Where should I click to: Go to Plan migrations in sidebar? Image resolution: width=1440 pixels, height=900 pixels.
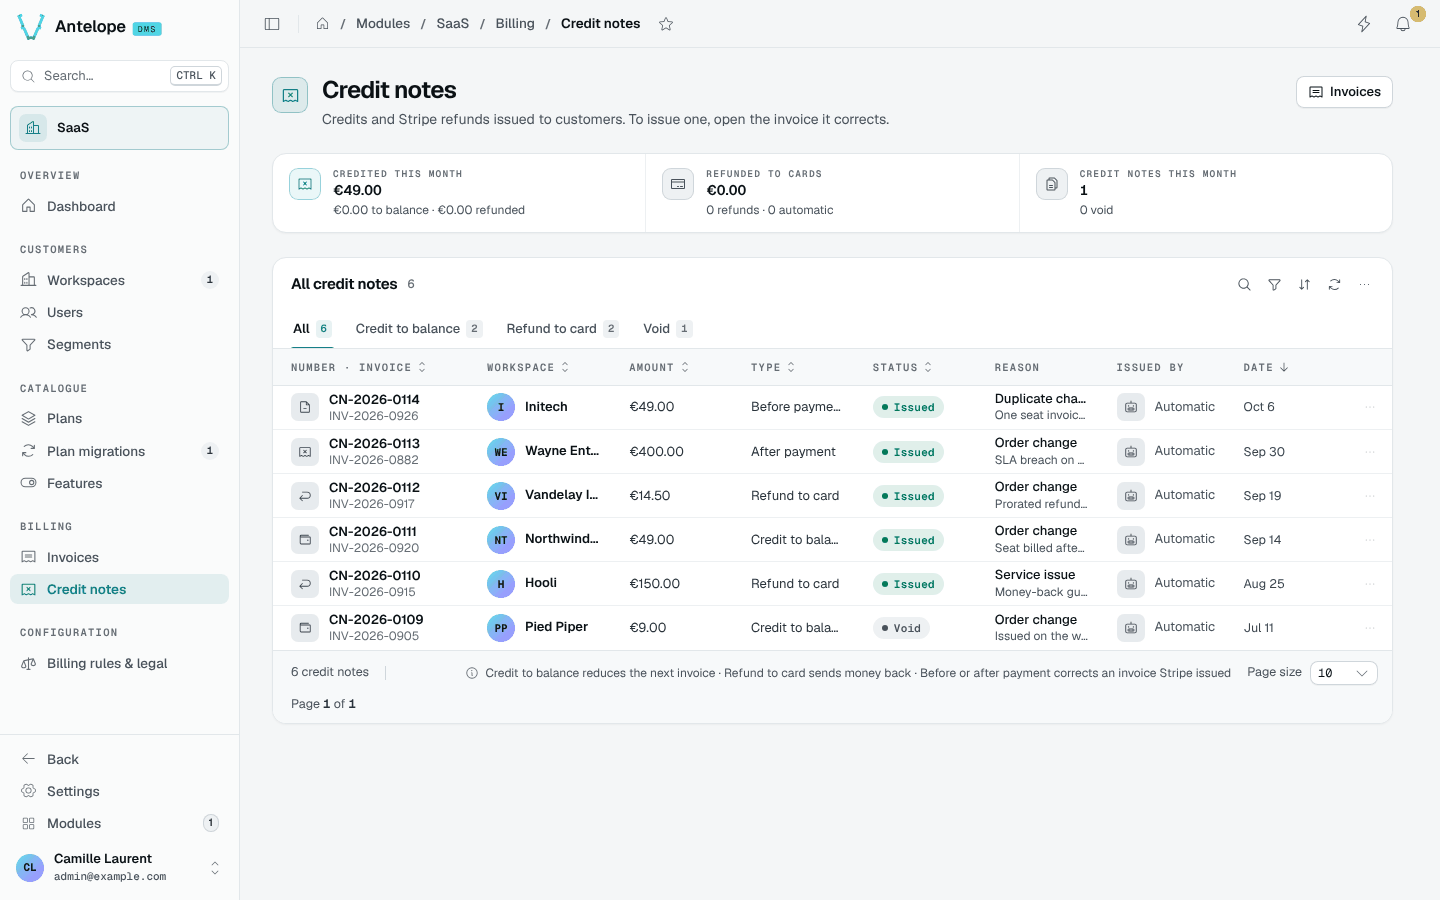coord(119,451)
